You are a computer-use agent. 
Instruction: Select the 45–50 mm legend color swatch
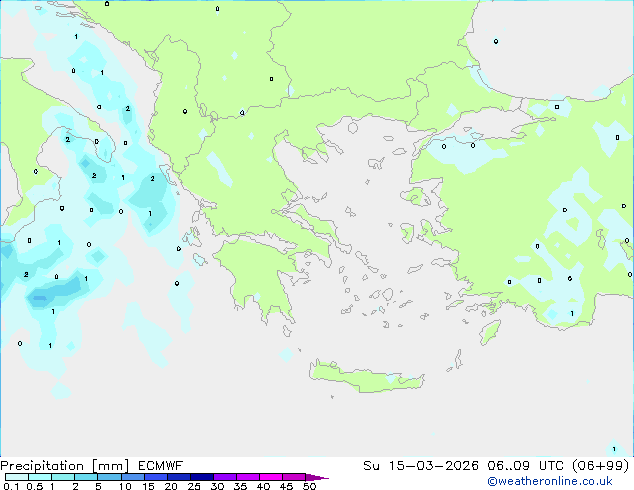[294, 477]
